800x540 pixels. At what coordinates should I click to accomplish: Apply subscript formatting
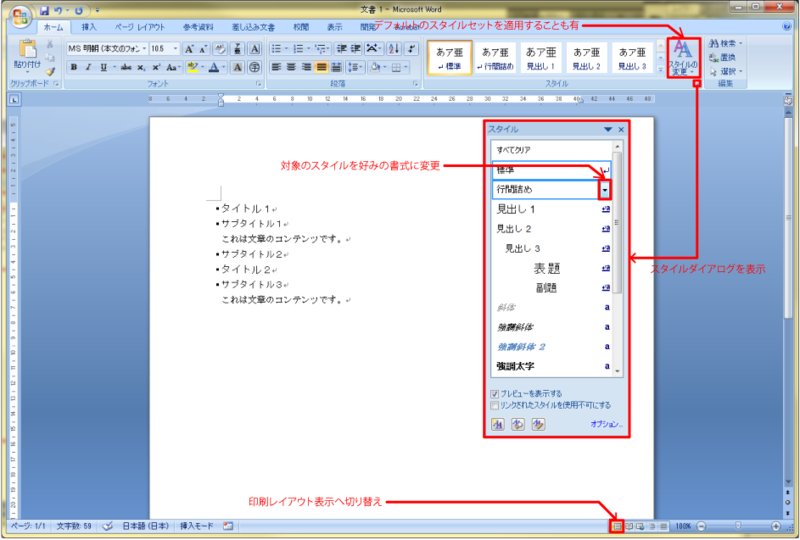coord(141,67)
